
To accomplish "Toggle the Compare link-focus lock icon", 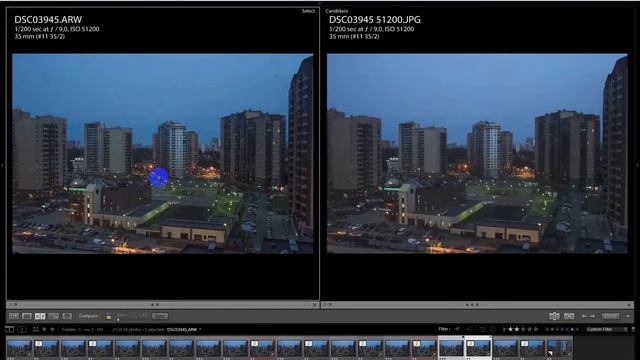I will coord(109,316).
